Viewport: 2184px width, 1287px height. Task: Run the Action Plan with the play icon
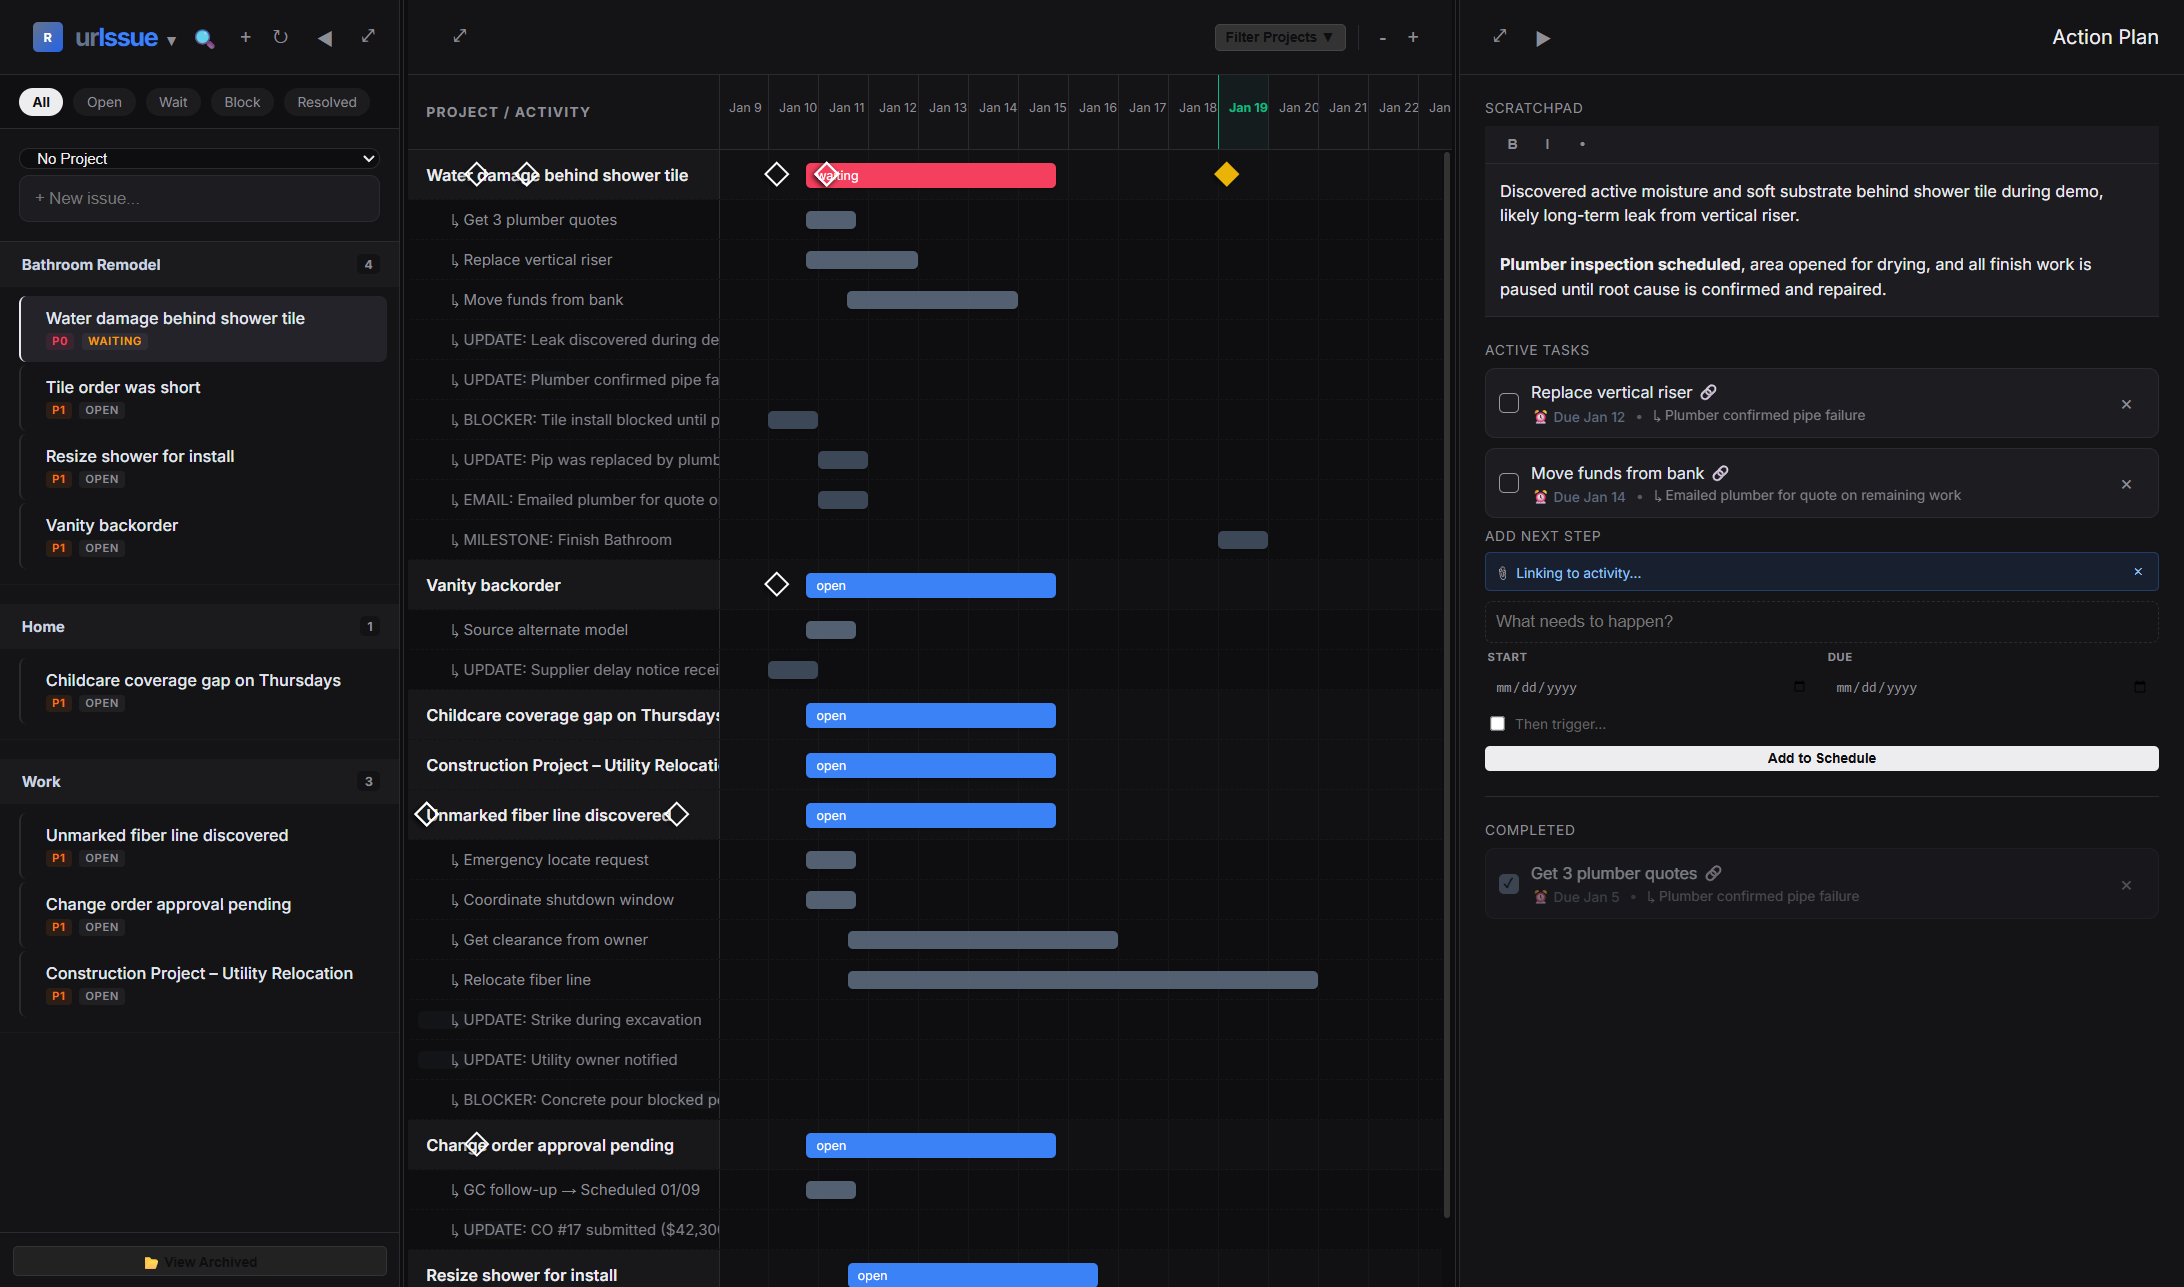click(1543, 38)
